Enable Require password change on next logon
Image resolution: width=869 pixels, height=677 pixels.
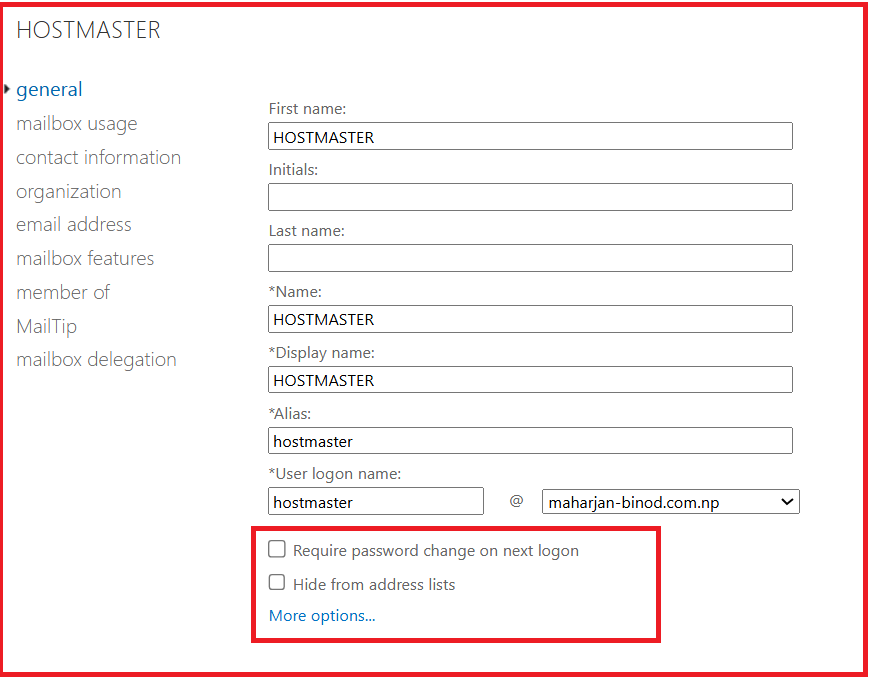[x=277, y=550]
